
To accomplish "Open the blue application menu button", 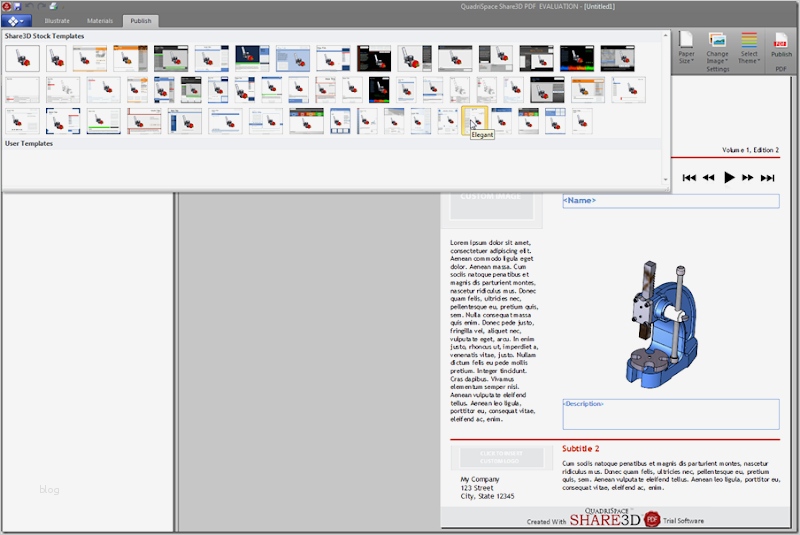I will 18,20.
